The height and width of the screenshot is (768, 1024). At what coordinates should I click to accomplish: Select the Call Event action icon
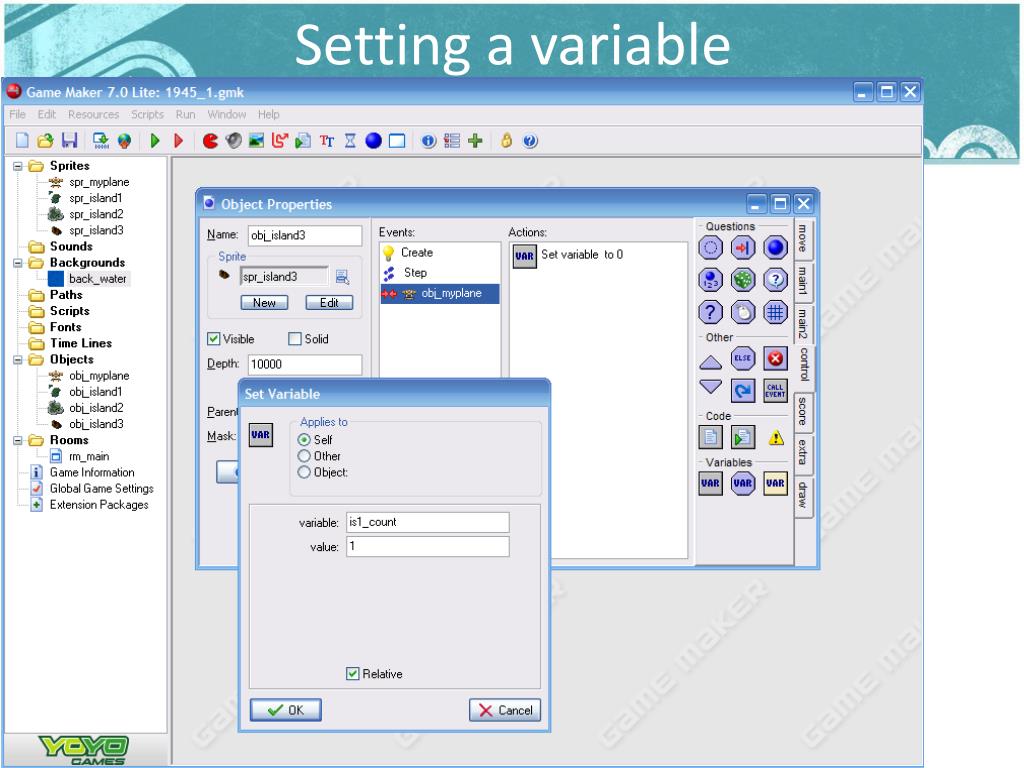775,391
